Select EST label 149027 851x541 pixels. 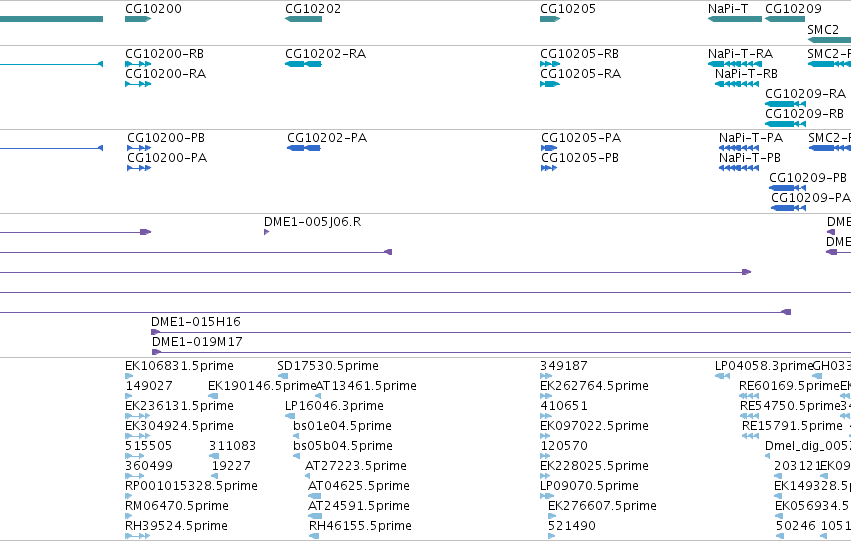tap(149, 386)
